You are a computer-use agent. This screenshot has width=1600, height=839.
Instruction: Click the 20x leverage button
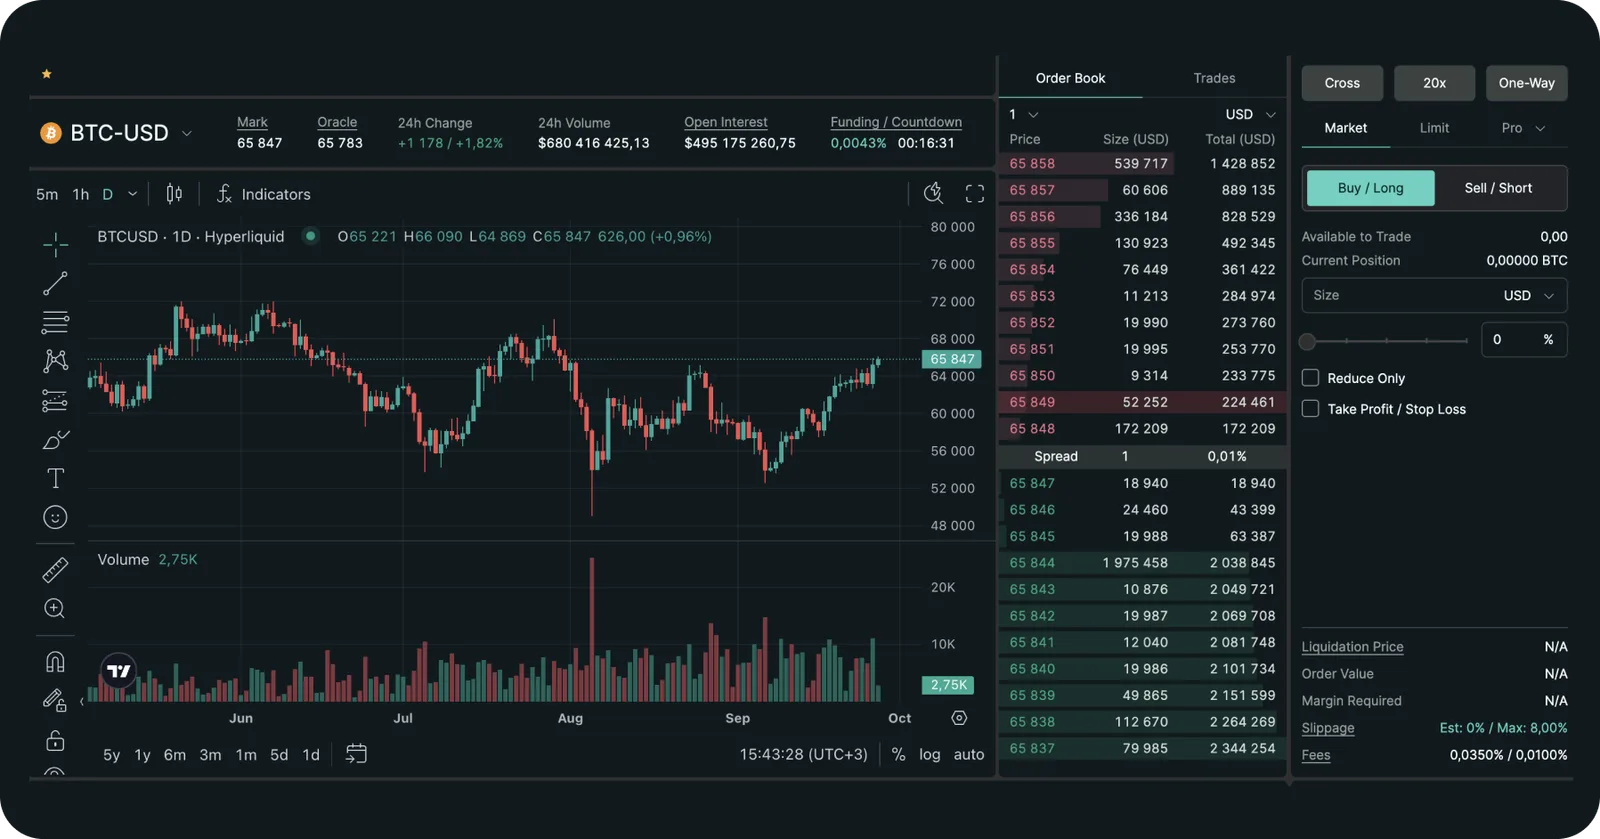pyautogui.click(x=1434, y=83)
